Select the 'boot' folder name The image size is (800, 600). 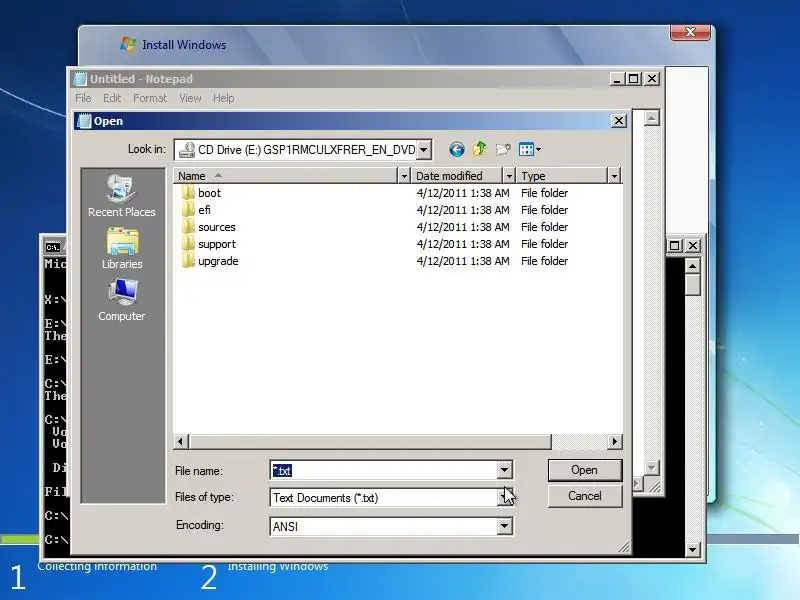(x=209, y=193)
